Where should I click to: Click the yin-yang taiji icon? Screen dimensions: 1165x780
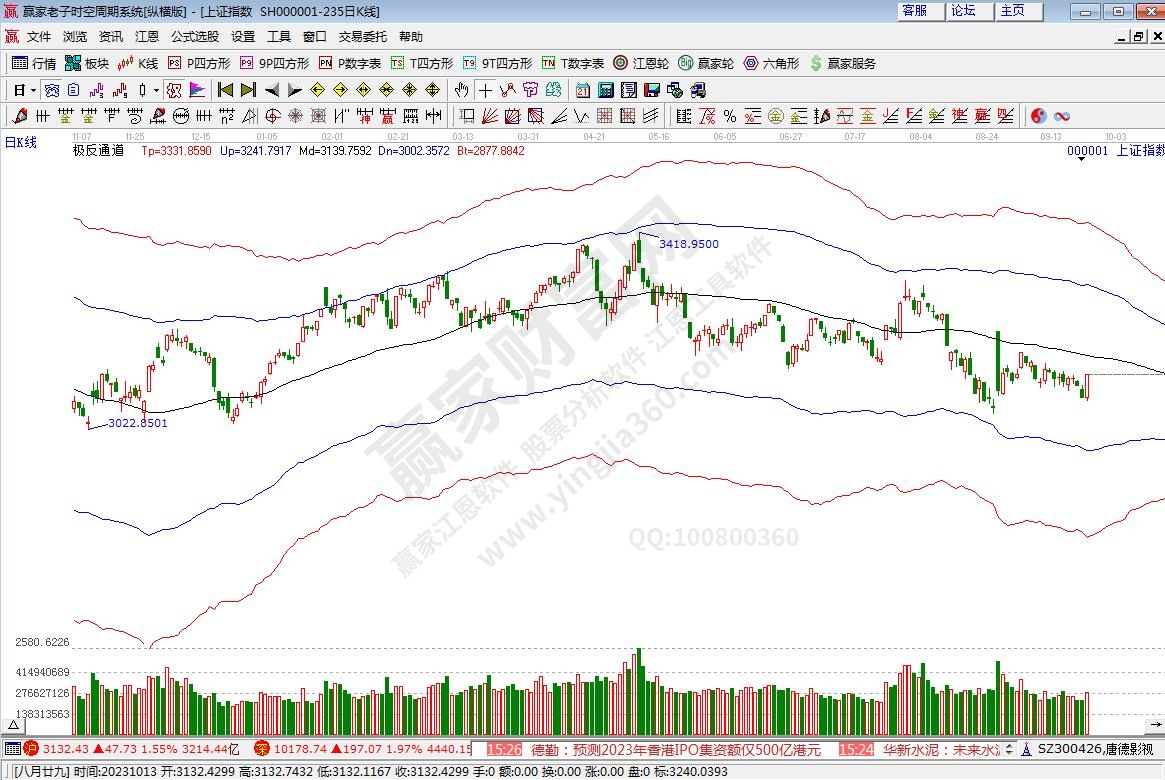(x=1038, y=115)
